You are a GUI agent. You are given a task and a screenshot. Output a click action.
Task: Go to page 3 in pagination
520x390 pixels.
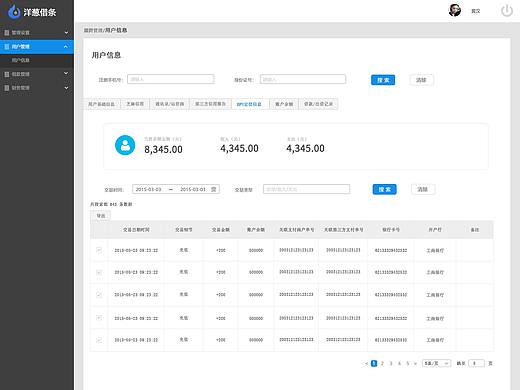pos(391,363)
